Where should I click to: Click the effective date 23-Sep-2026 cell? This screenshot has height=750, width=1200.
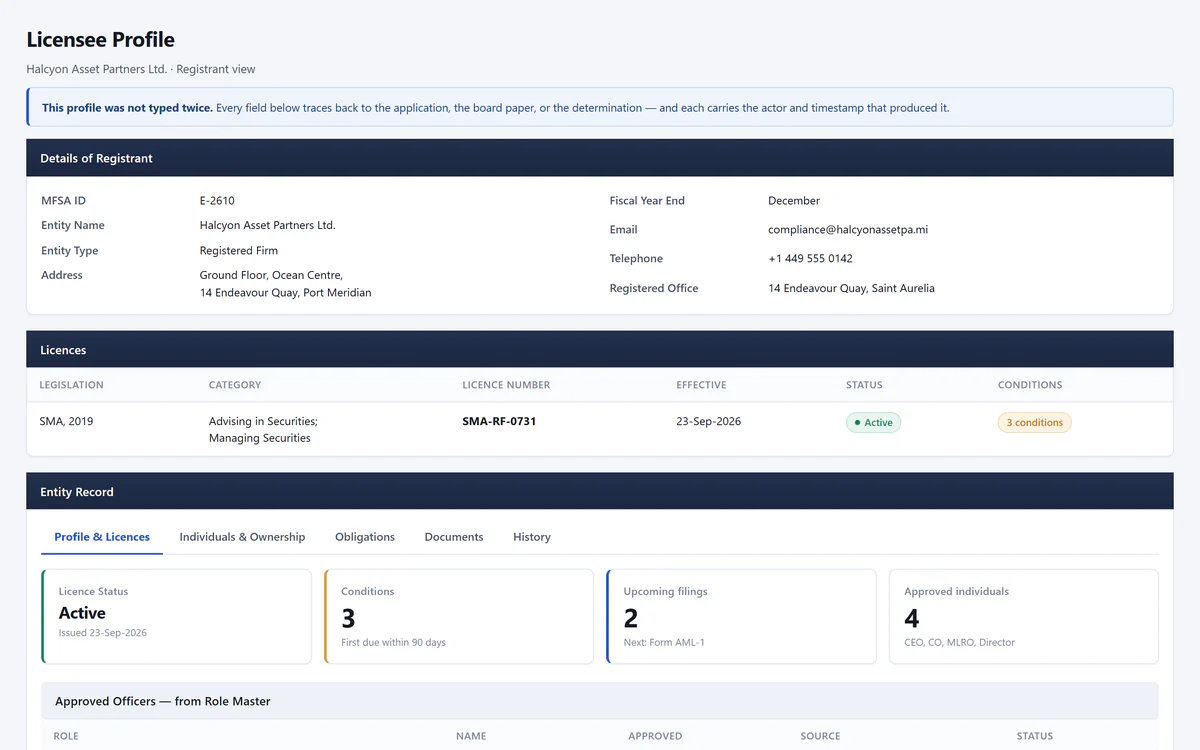(709, 421)
